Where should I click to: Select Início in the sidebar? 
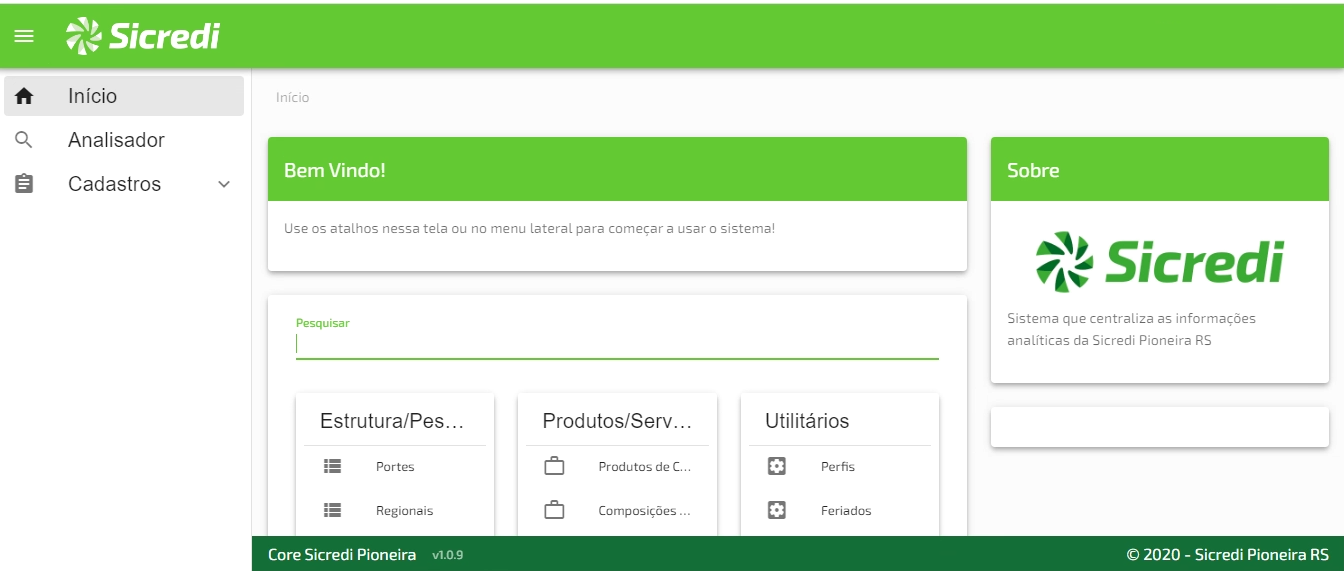click(124, 96)
